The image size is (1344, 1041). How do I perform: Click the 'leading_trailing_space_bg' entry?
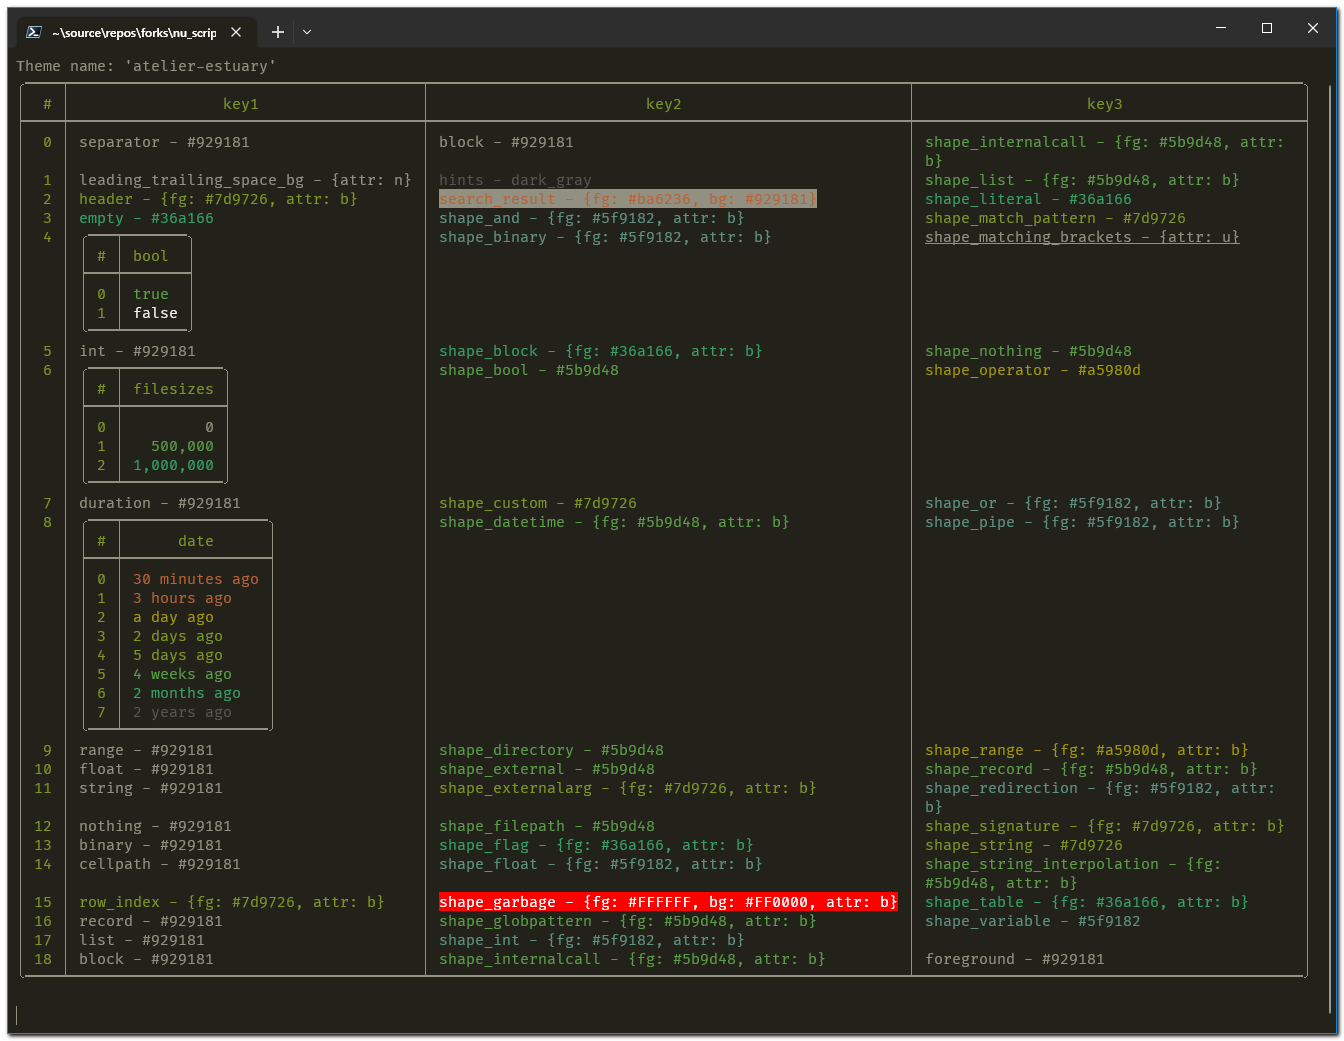click(245, 180)
